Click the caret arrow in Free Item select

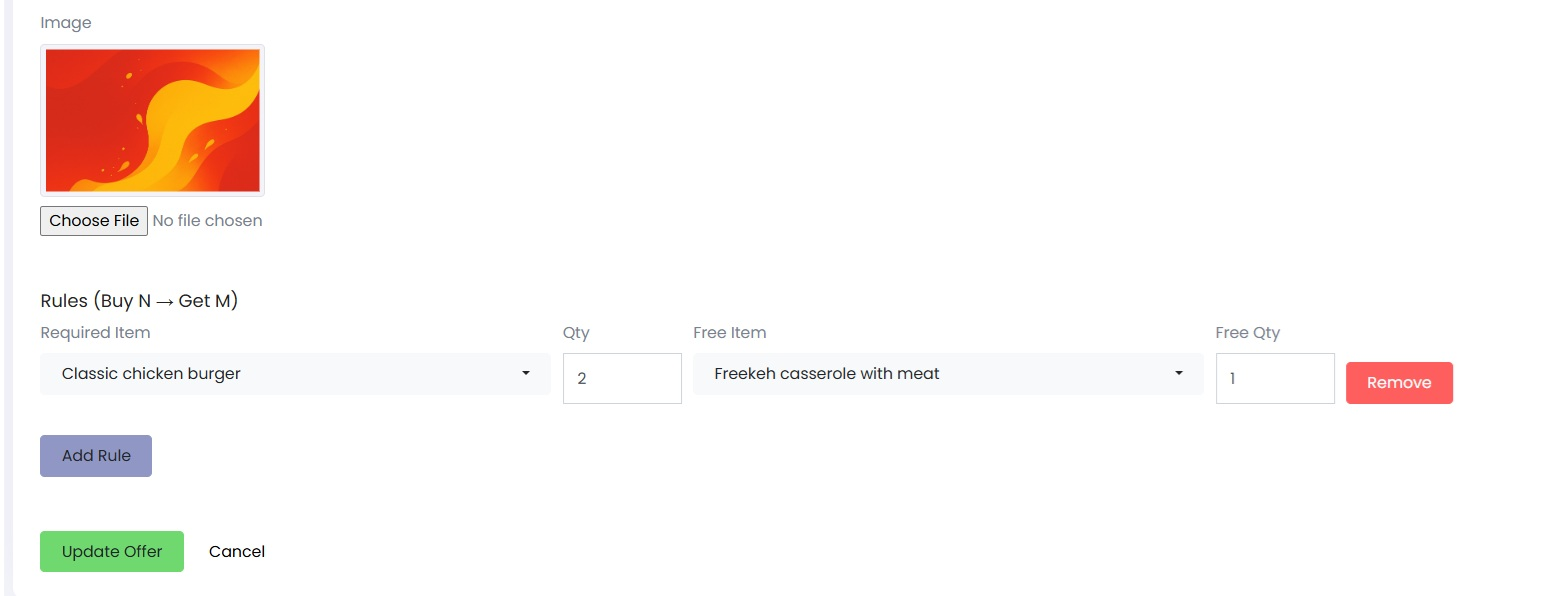[1179, 374]
